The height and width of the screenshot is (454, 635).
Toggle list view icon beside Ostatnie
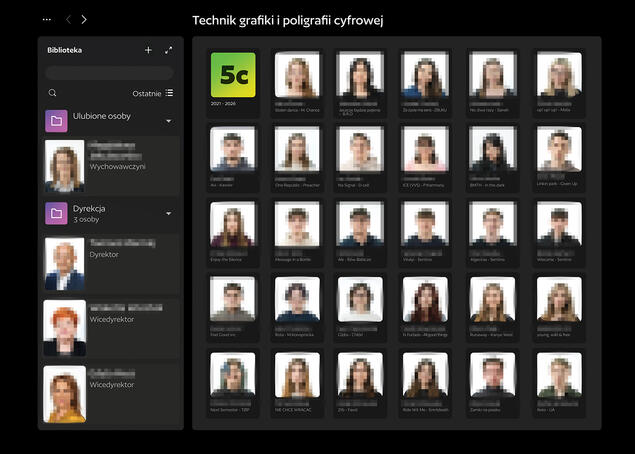[x=169, y=93]
